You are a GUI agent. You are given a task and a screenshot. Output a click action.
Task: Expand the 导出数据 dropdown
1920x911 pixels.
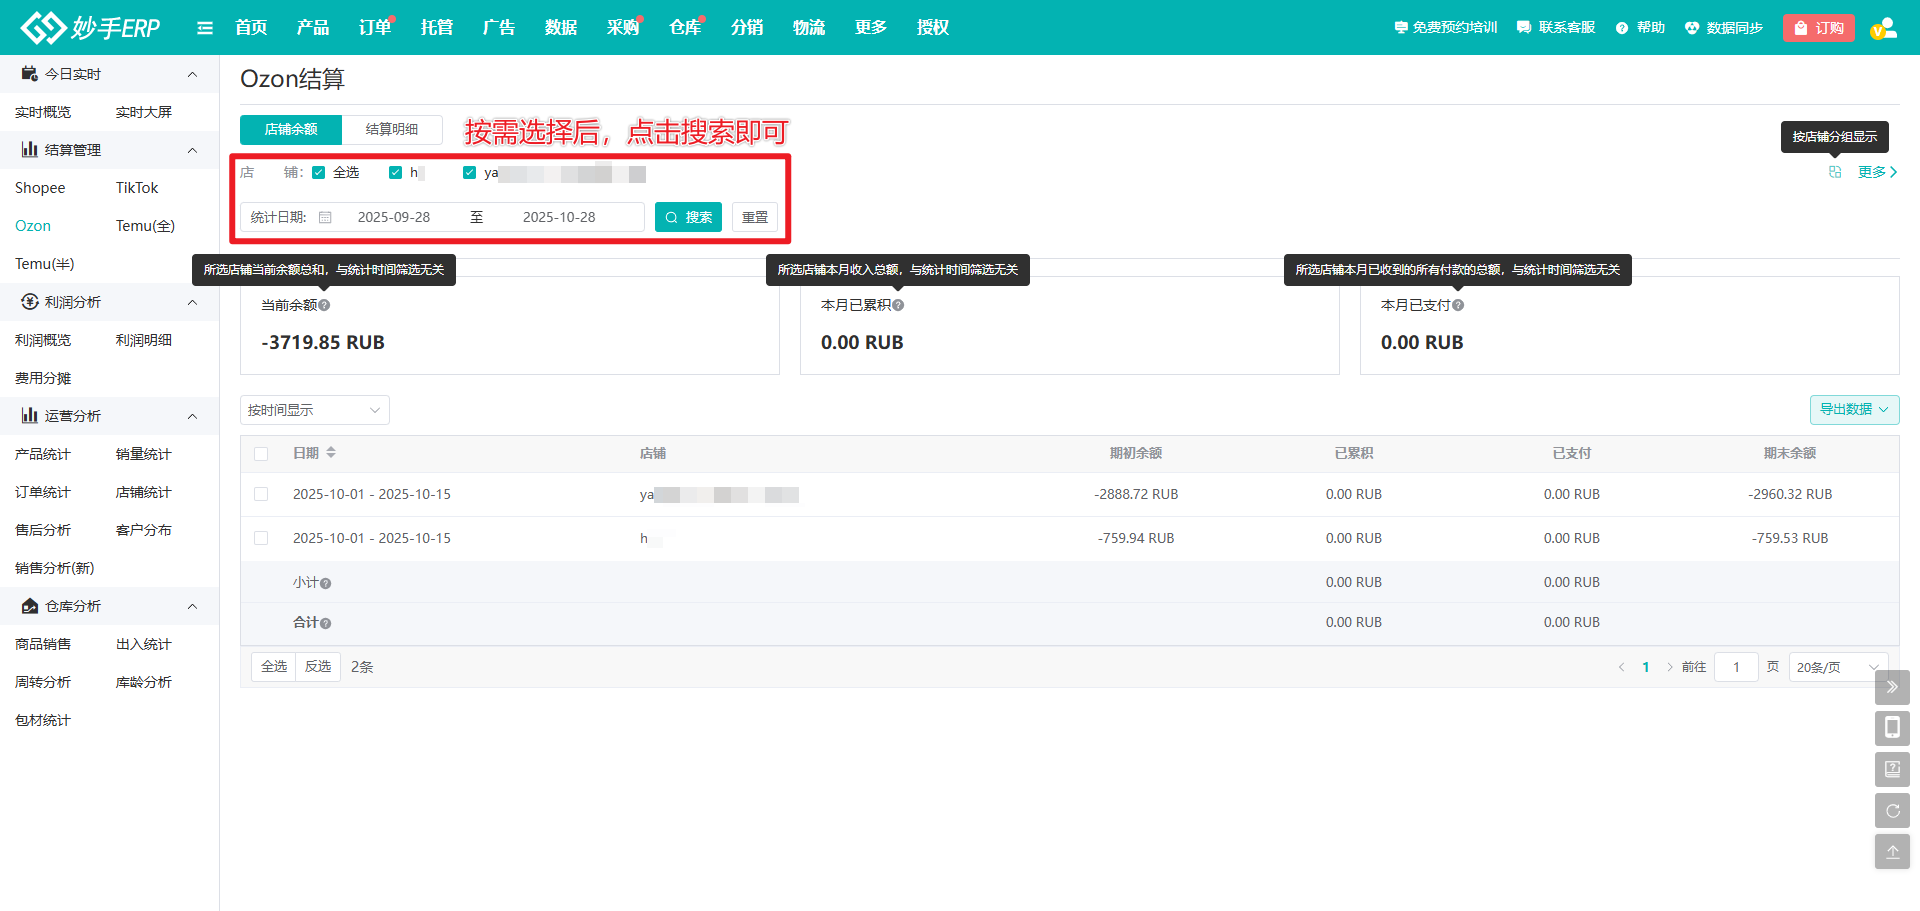1853,410
